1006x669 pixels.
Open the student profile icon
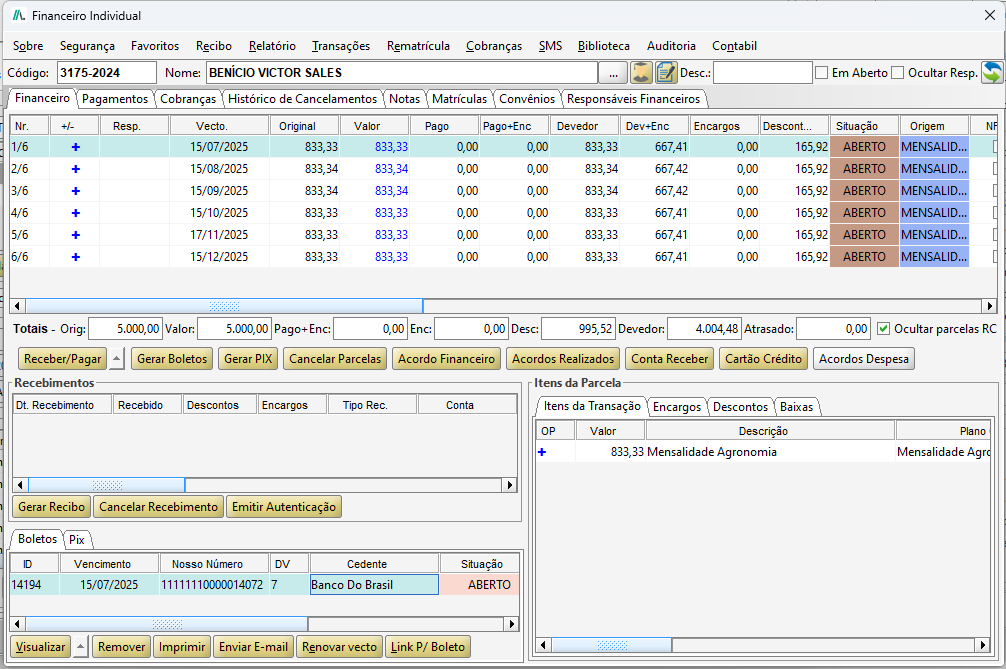[x=641, y=72]
